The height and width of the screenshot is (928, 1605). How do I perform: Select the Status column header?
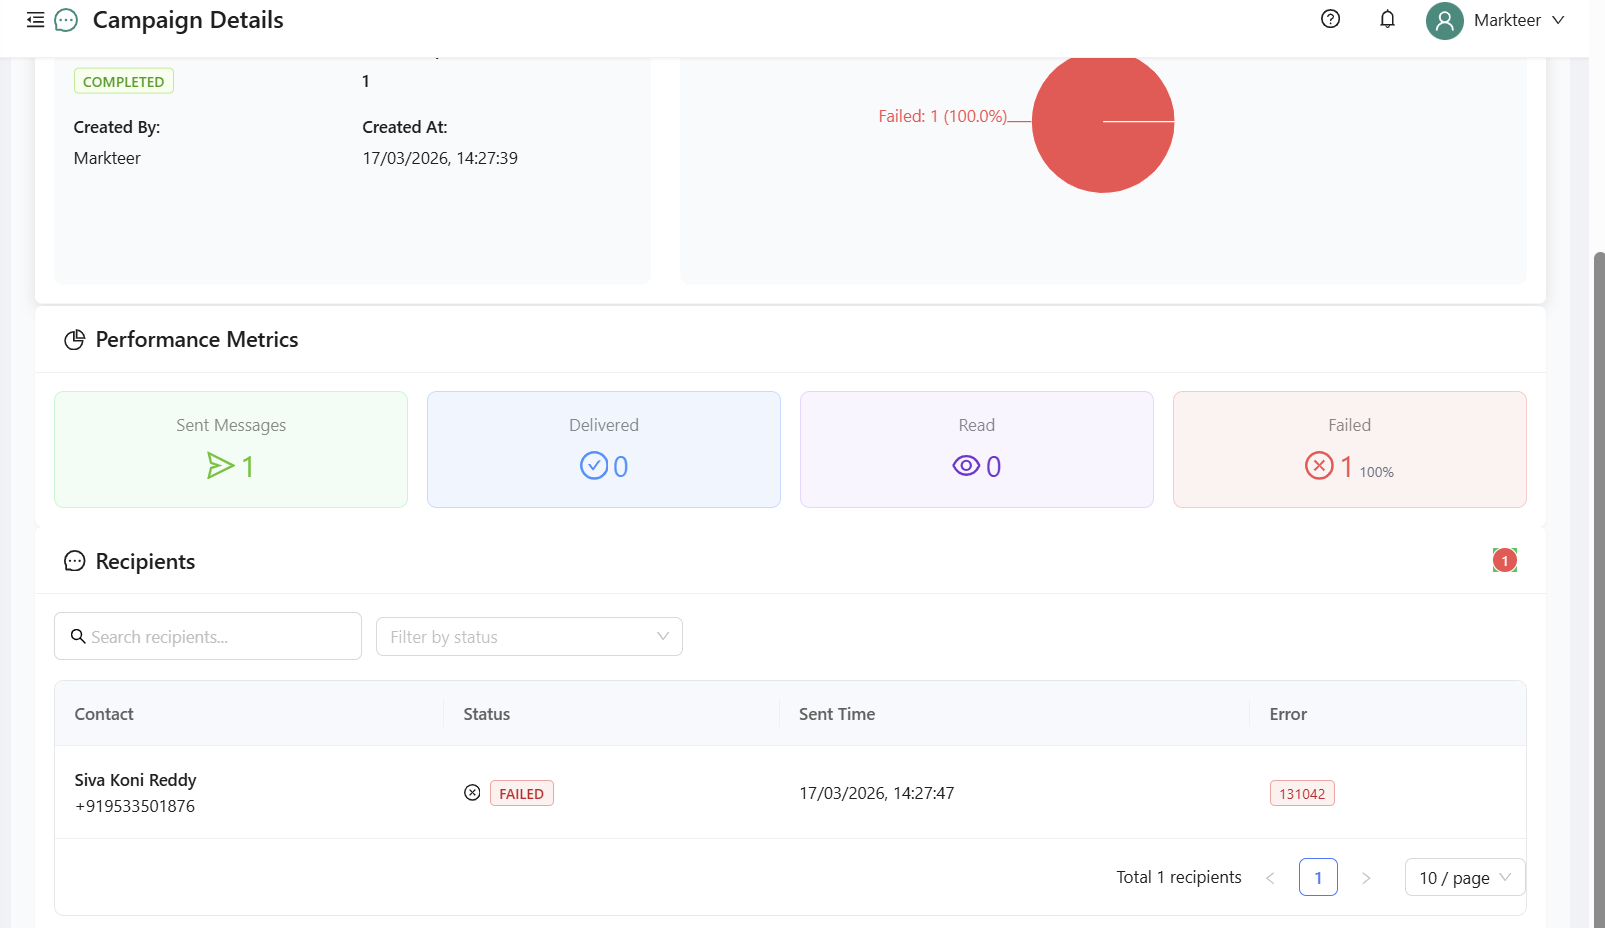click(486, 713)
